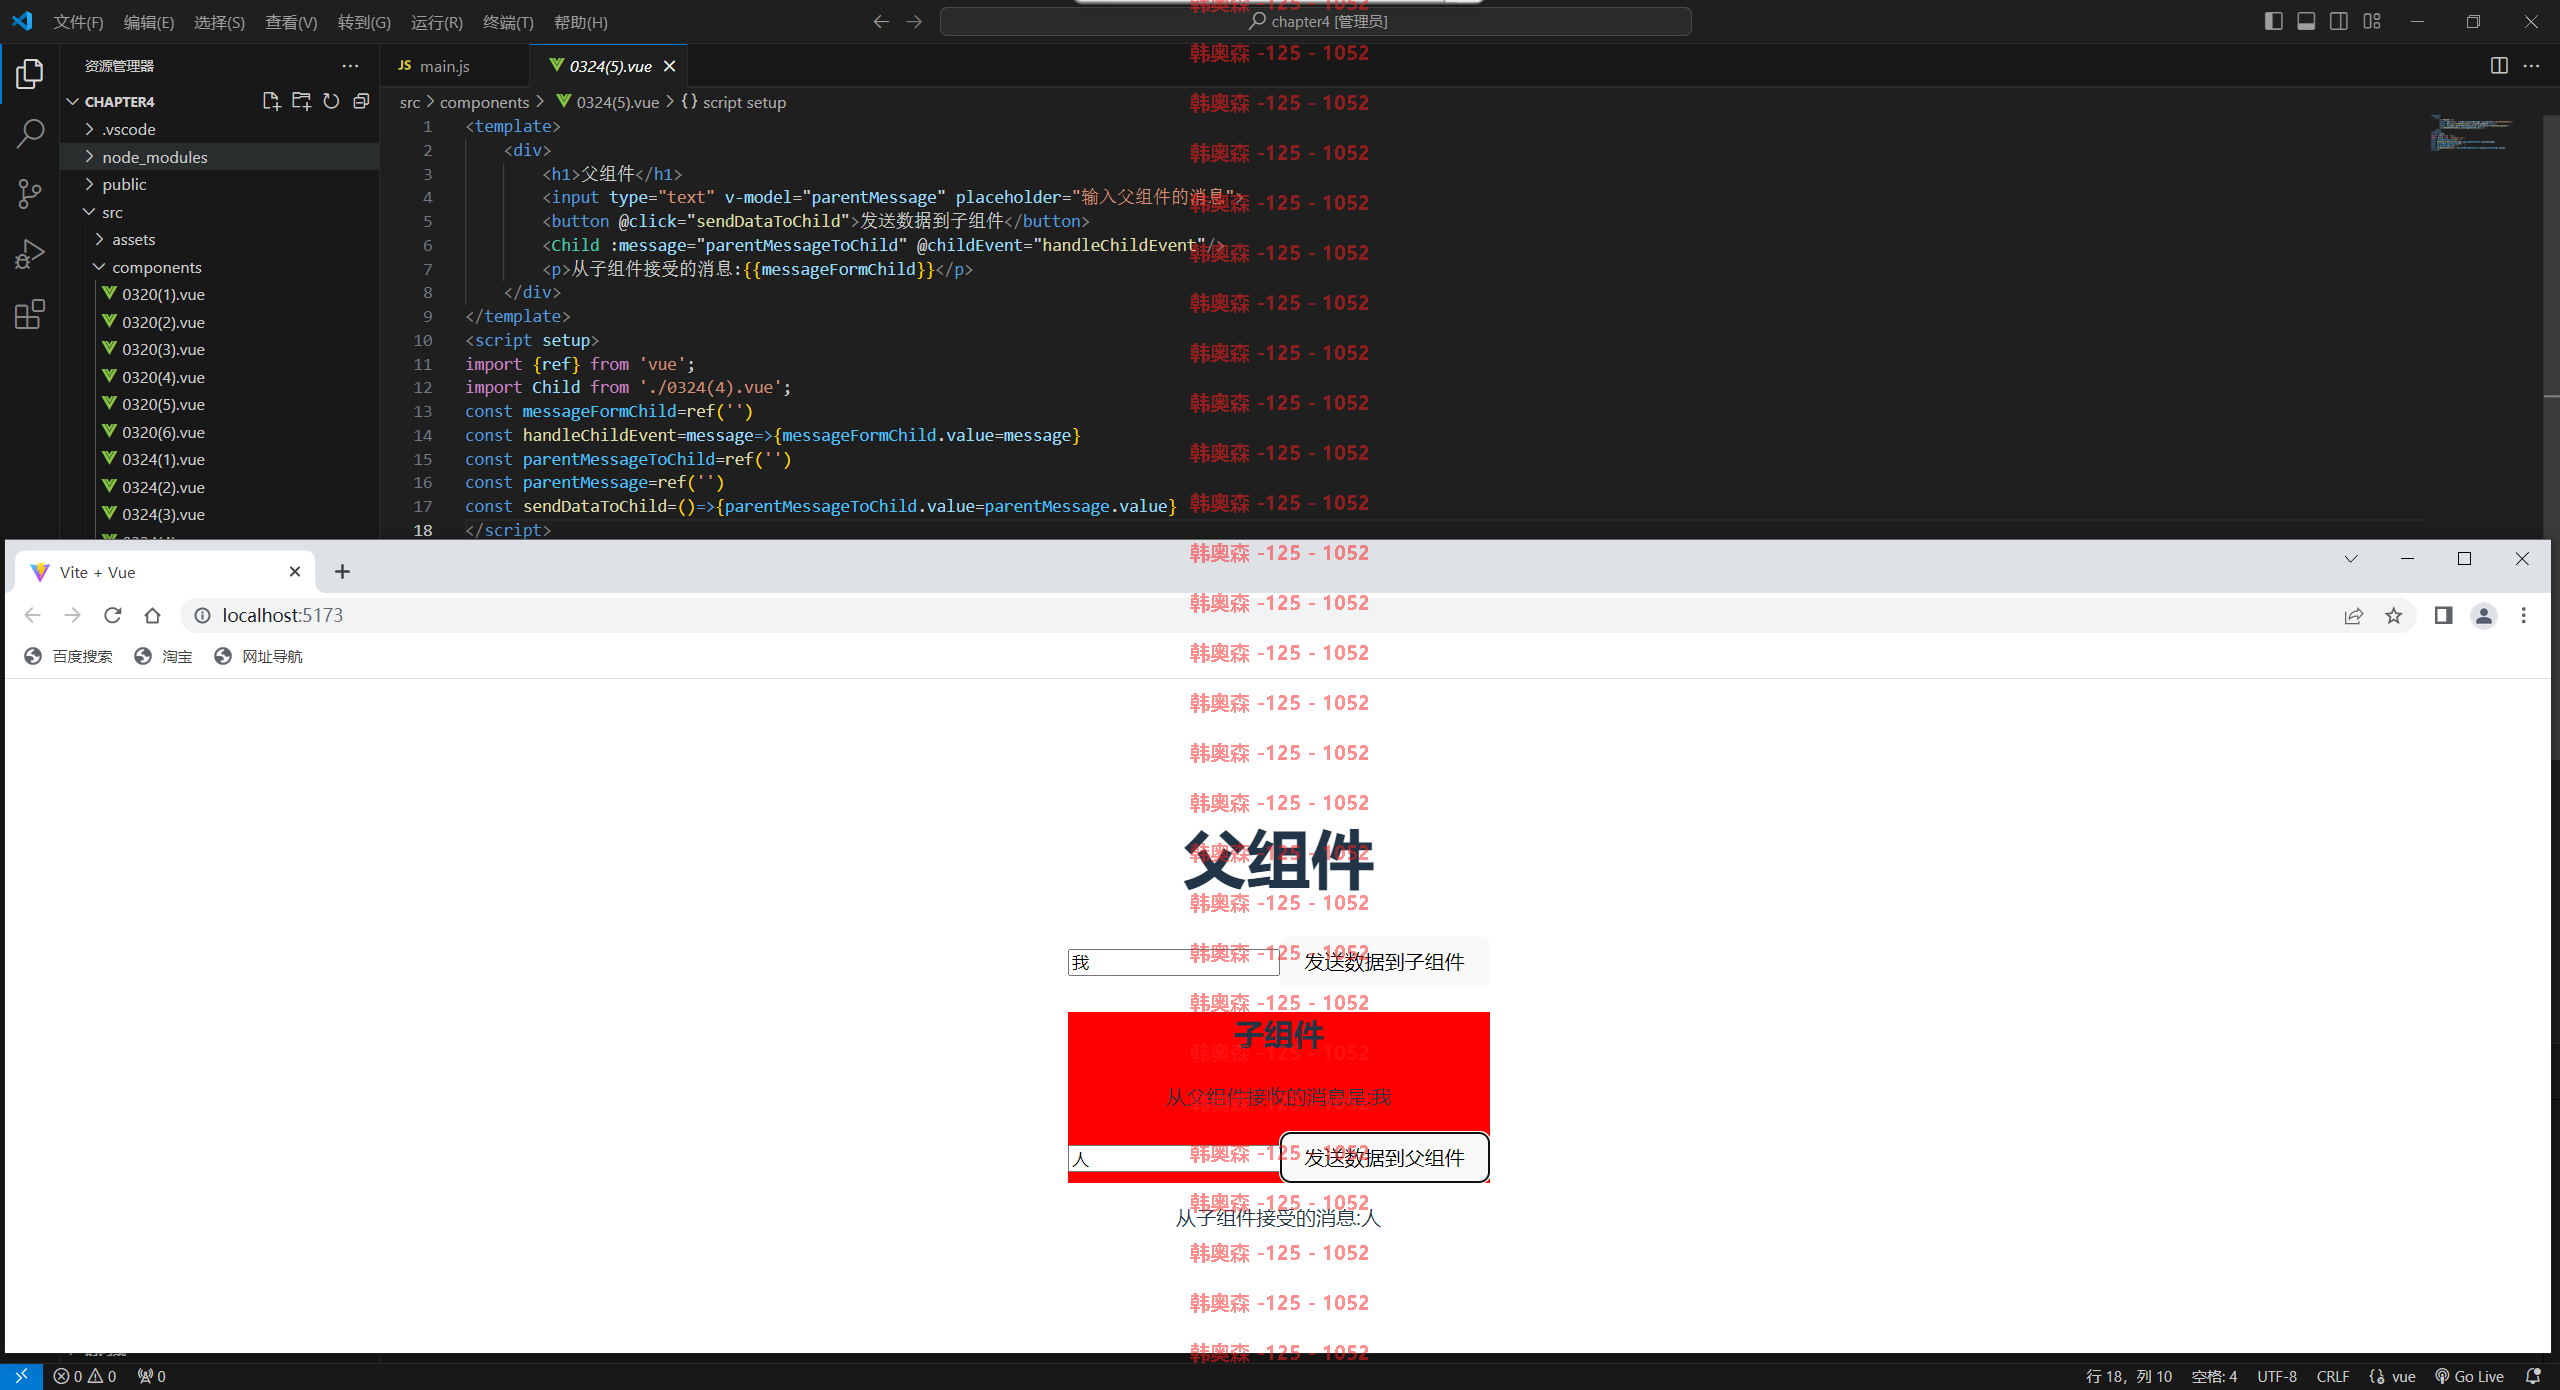Open the 终端(T) menu
Viewport: 2560px width, 1390px height.
tap(508, 22)
